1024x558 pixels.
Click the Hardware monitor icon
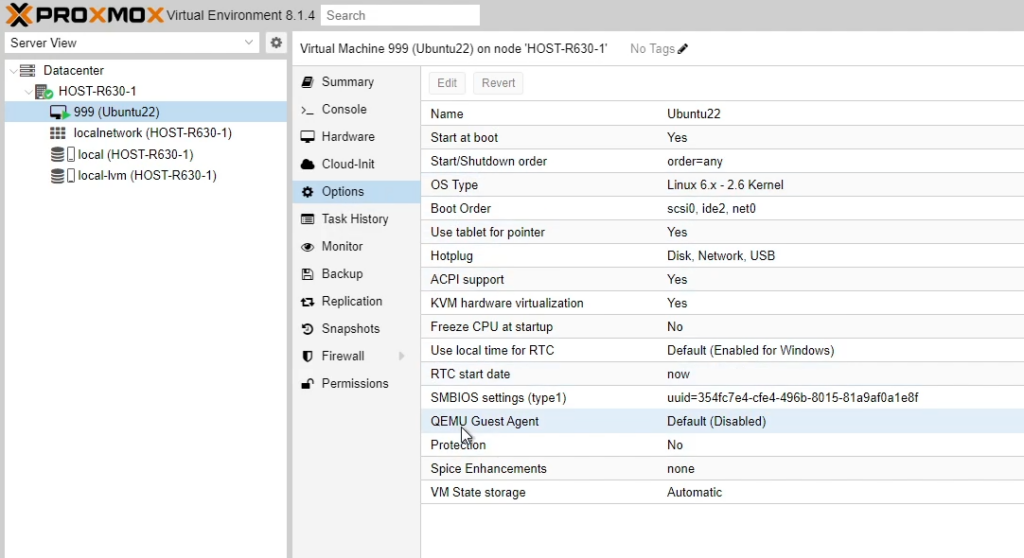(307, 137)
